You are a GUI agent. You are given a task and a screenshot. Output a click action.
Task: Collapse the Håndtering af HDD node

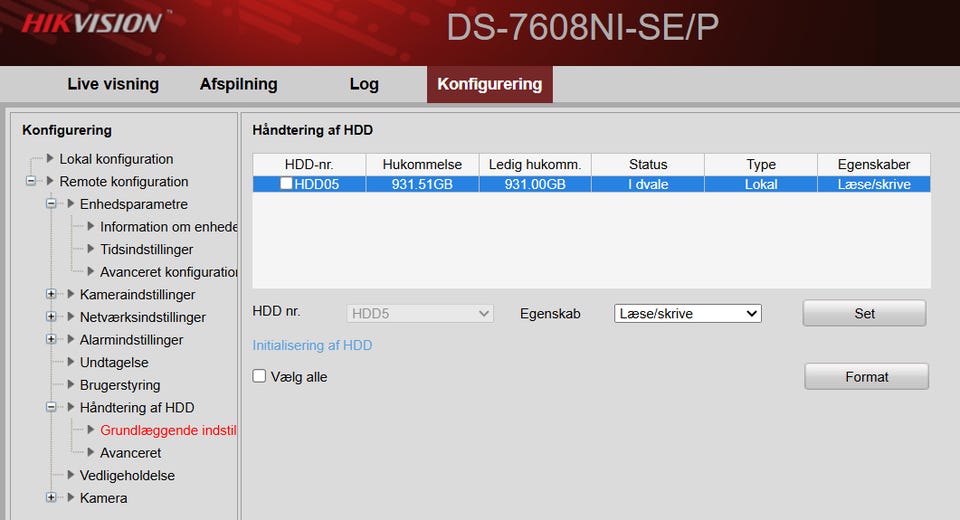pos(51,407)
